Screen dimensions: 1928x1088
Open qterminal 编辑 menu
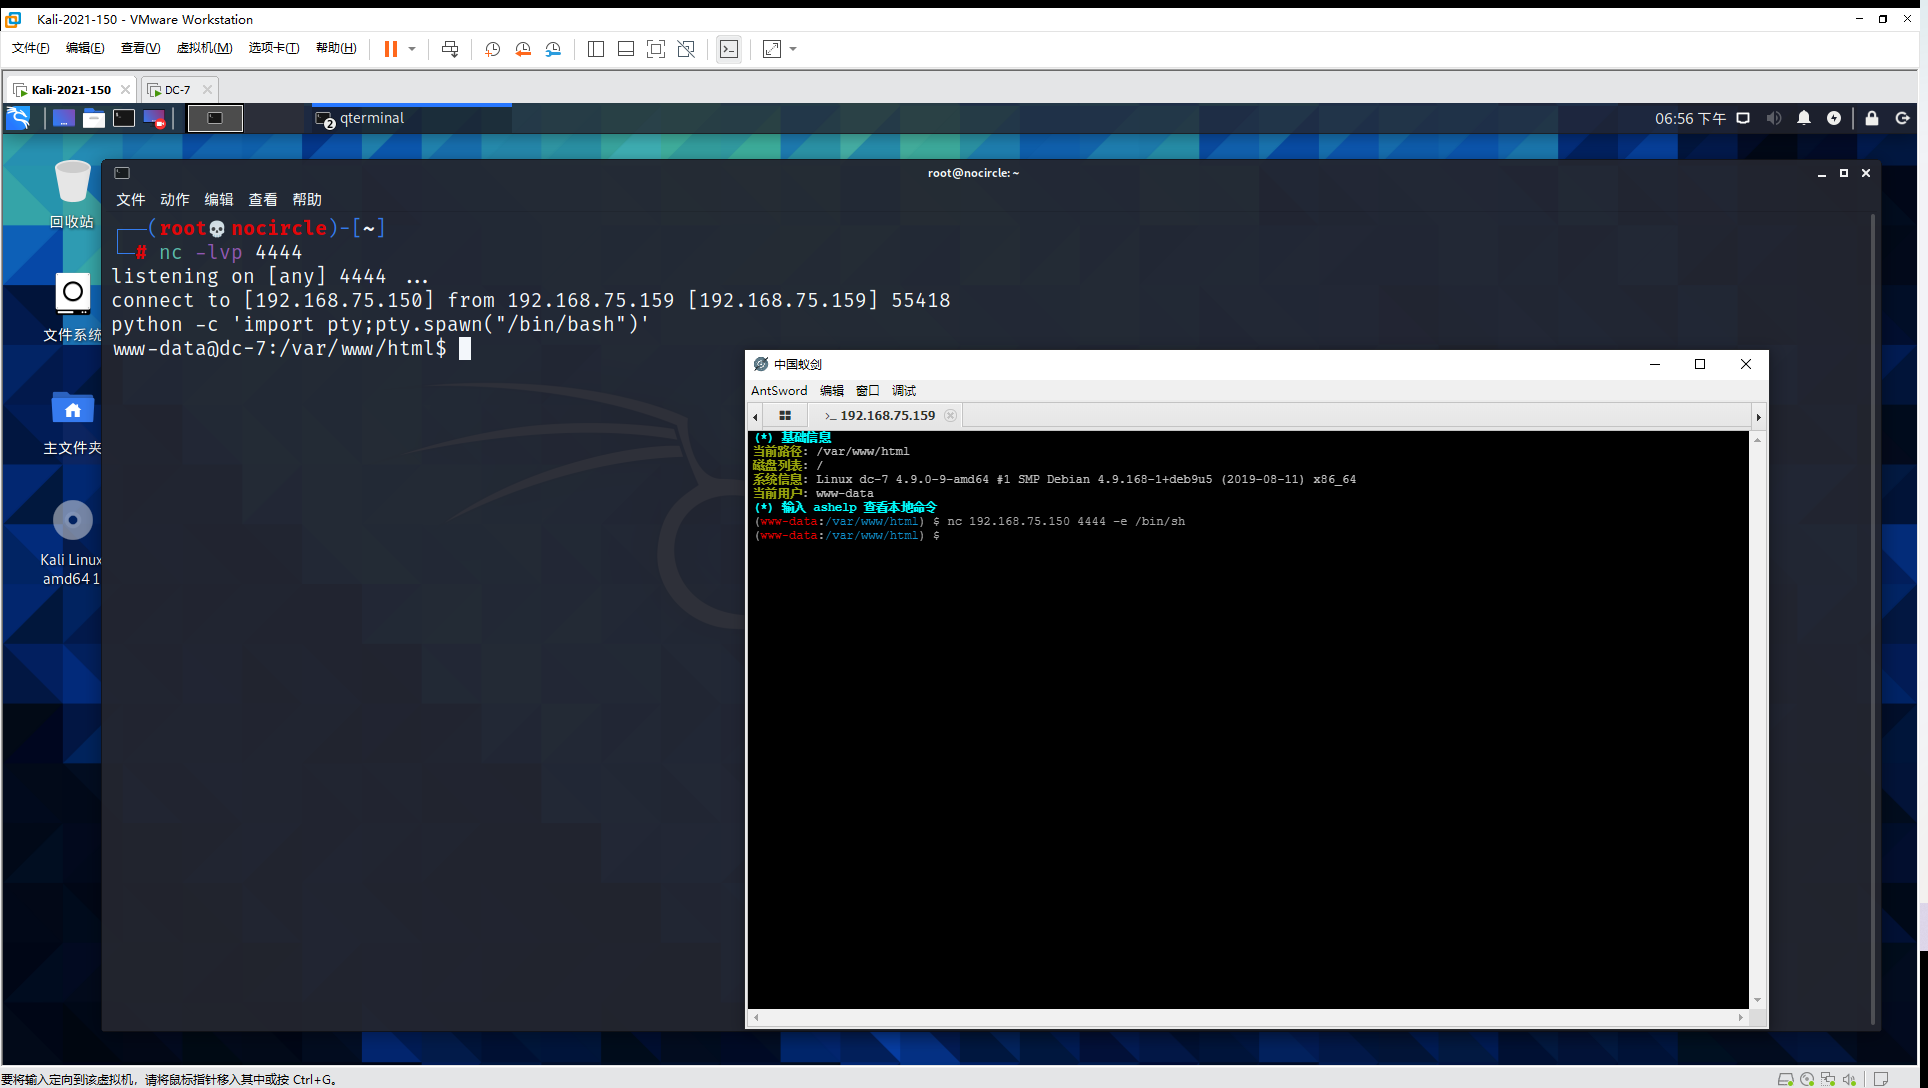[219, 200]
